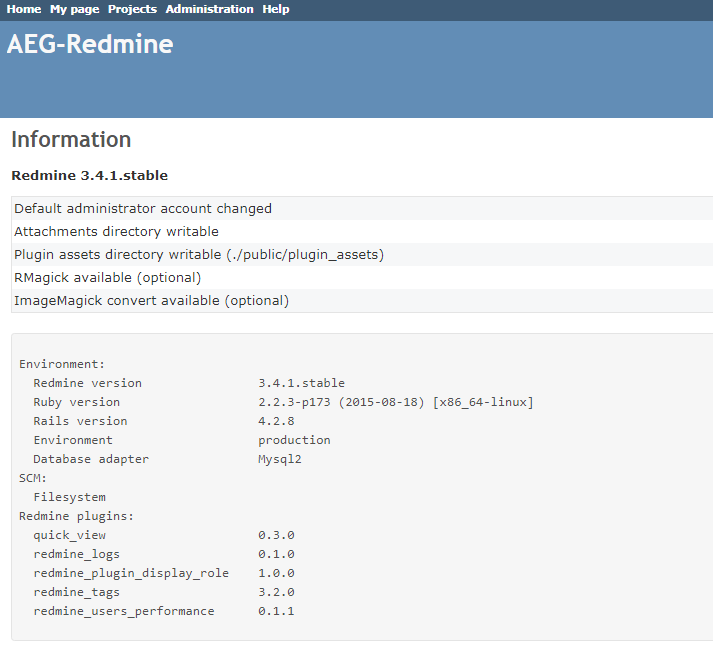Image resolution: width=713 pixels, height=660 pixels.
Task: Select Redmine version value in environment block
Action: (x=301, y=383)
